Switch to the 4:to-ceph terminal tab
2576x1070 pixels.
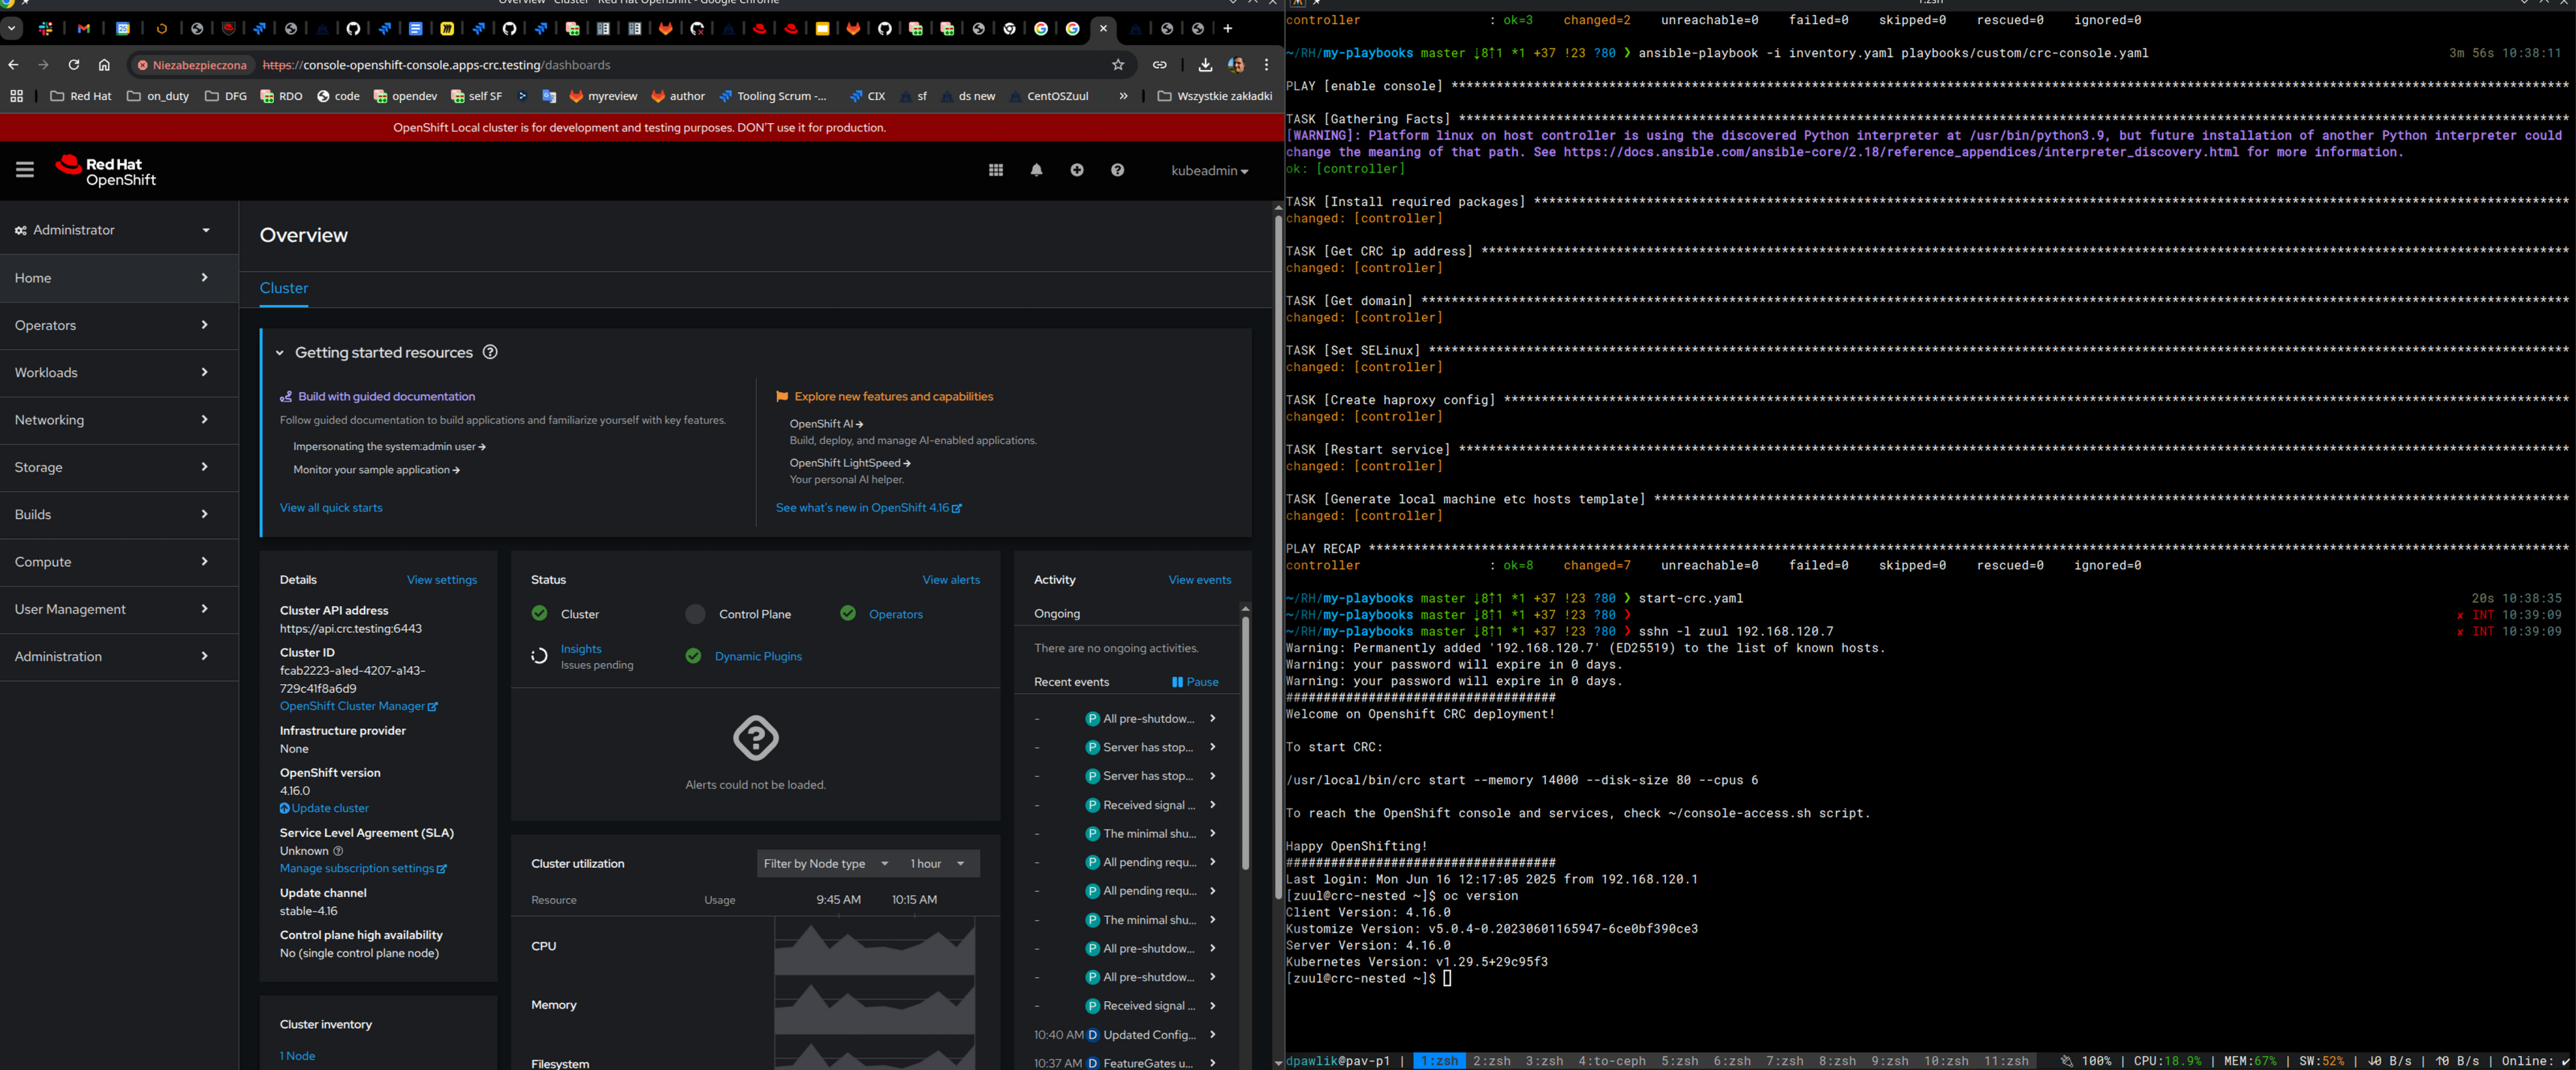[1611, 1061]
